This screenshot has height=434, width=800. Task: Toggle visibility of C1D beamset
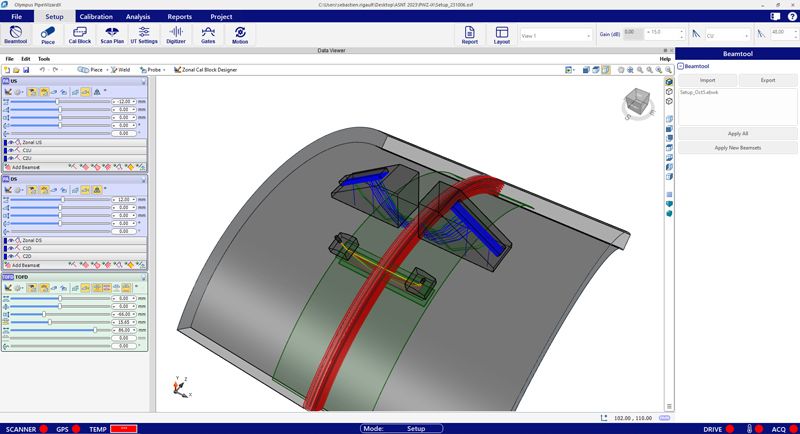tap(11, 248)
